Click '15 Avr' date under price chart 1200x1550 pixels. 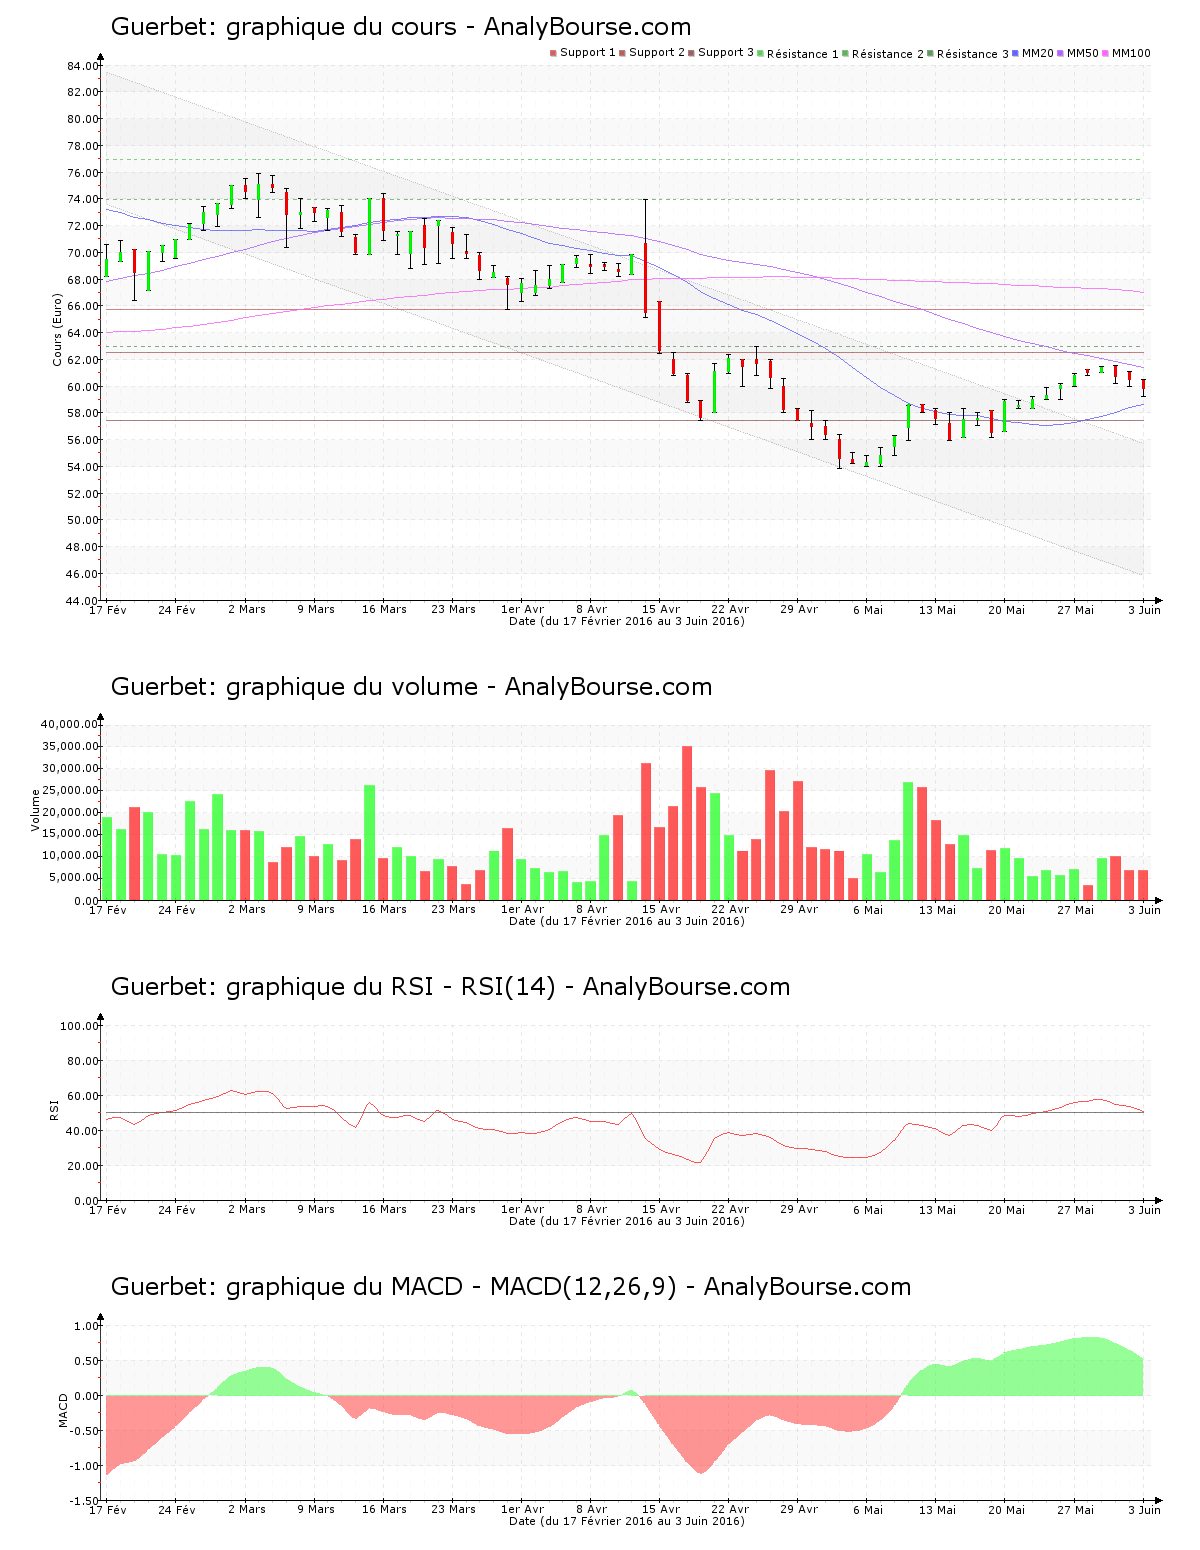(x=661, y=609)
